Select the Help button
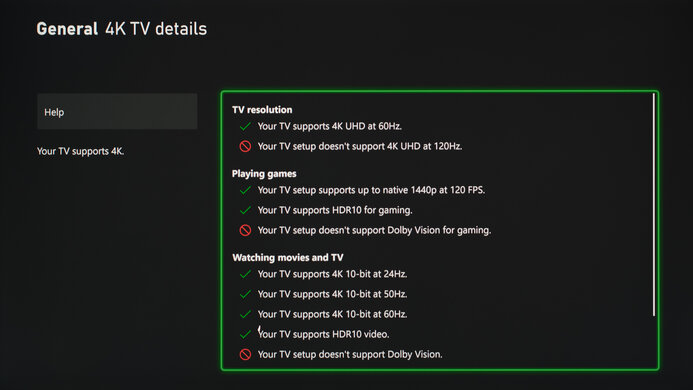 (117, 111)
